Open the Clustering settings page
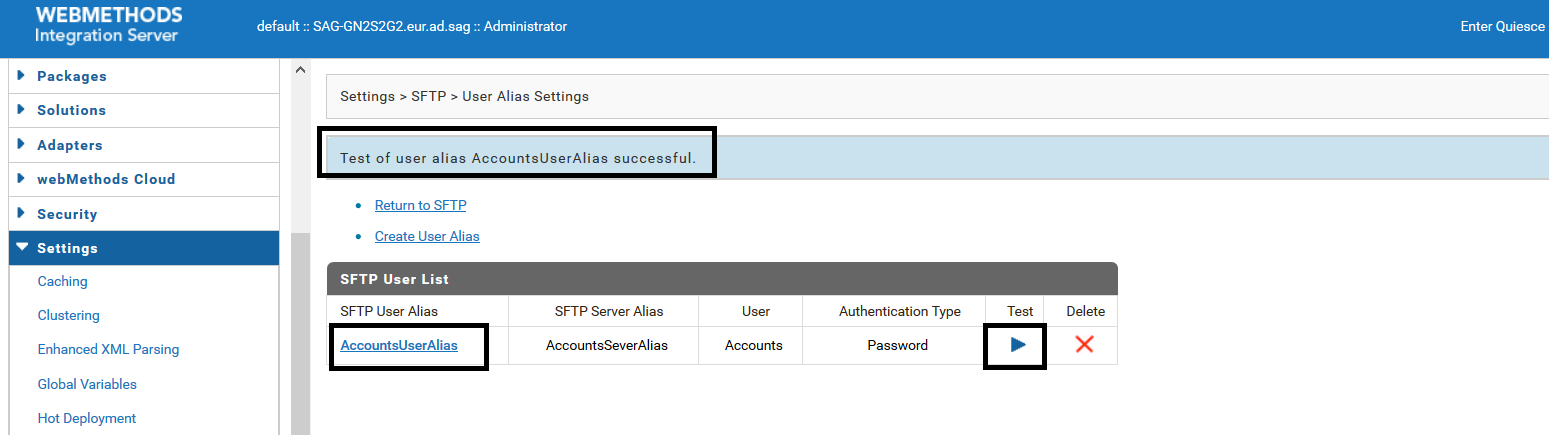 pyautogui.click(x=68, y=316)
